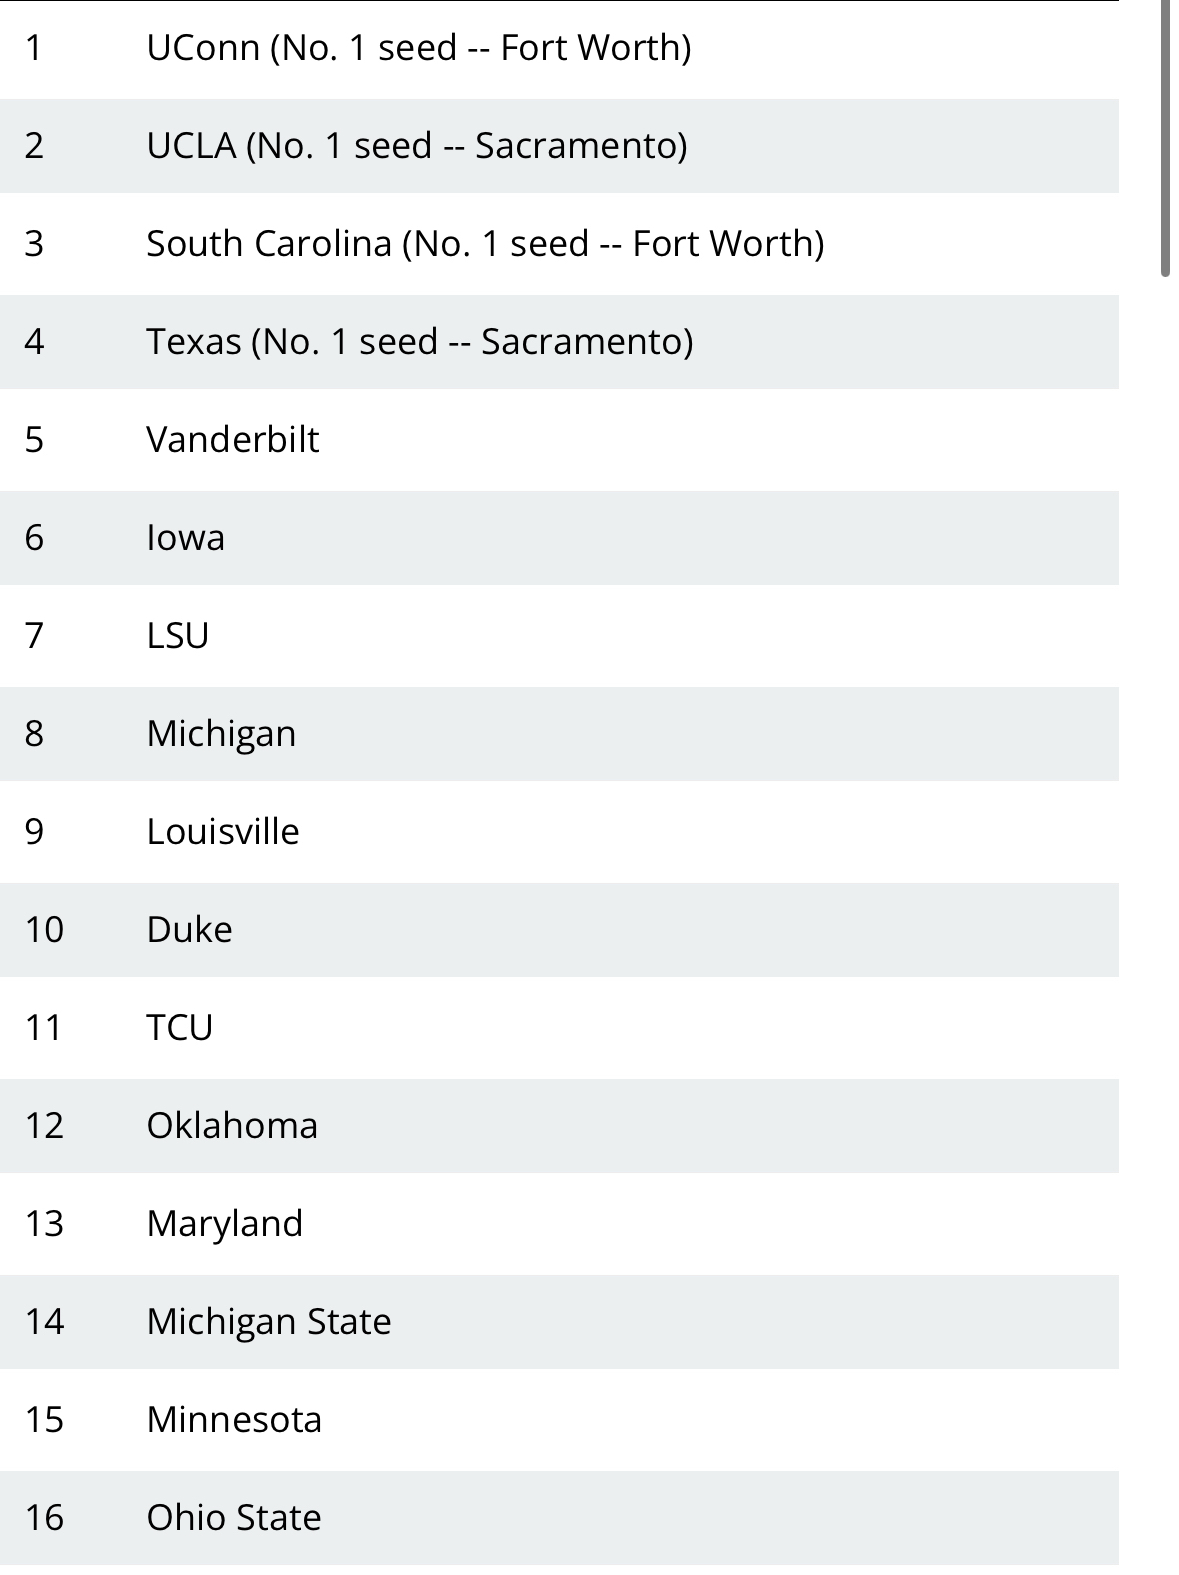Select the Iowa row

[185, 538]
